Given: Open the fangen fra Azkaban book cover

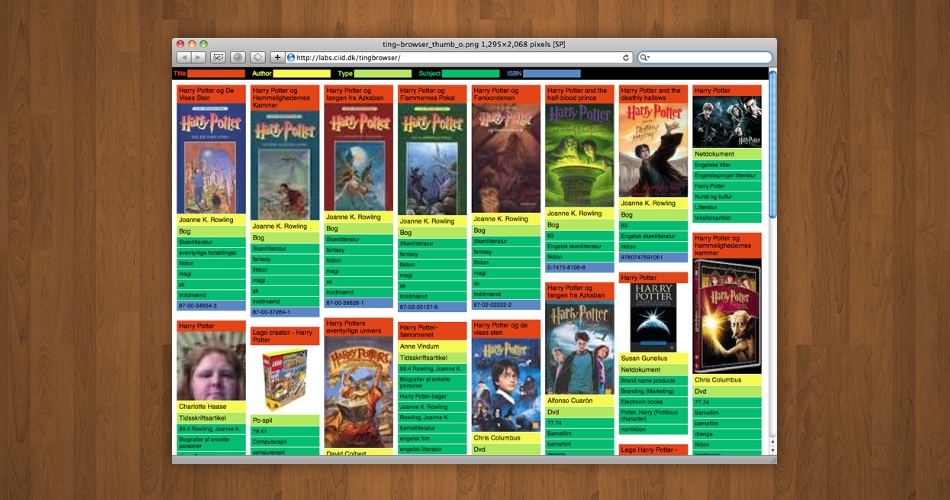Looking at the screenshot, I should tap(358, 157).
